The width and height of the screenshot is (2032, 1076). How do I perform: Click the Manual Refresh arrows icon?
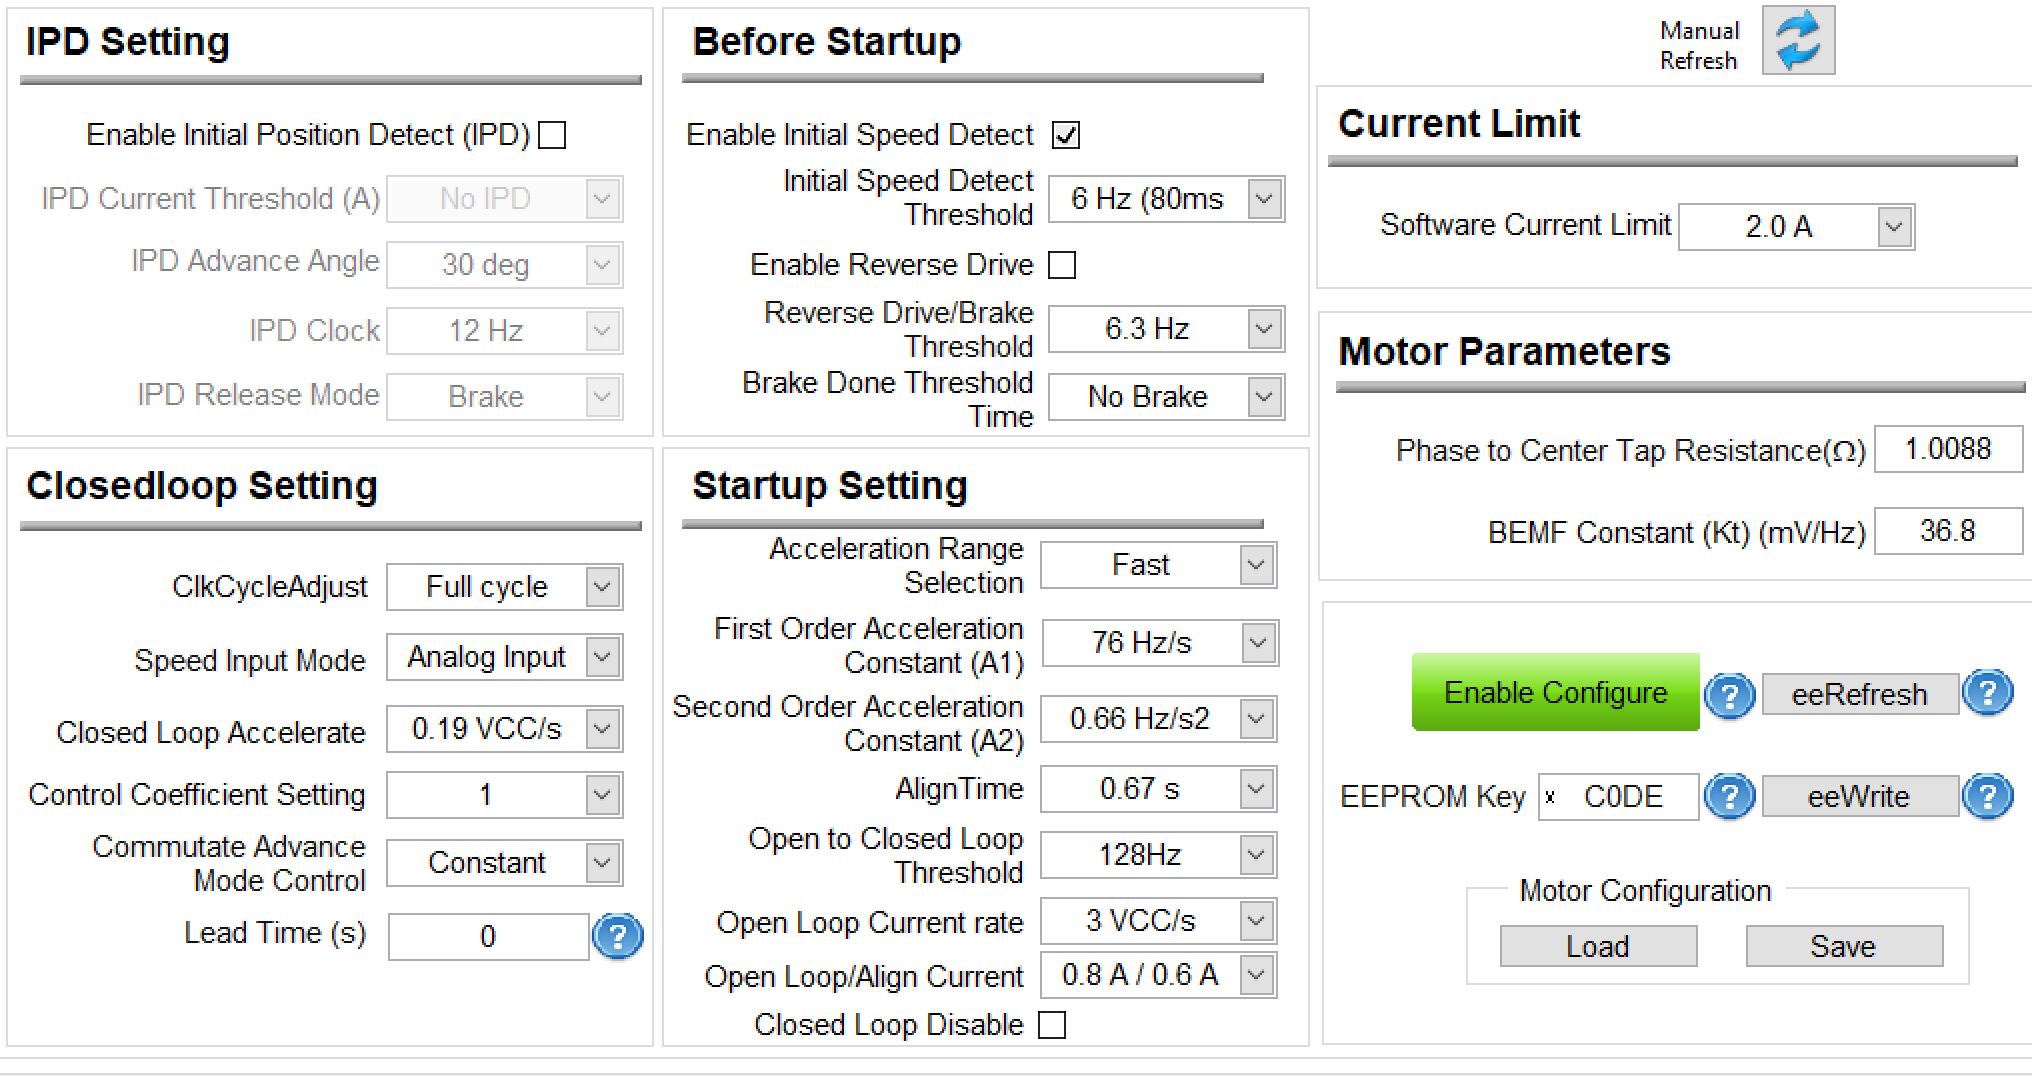point(1797,41)
